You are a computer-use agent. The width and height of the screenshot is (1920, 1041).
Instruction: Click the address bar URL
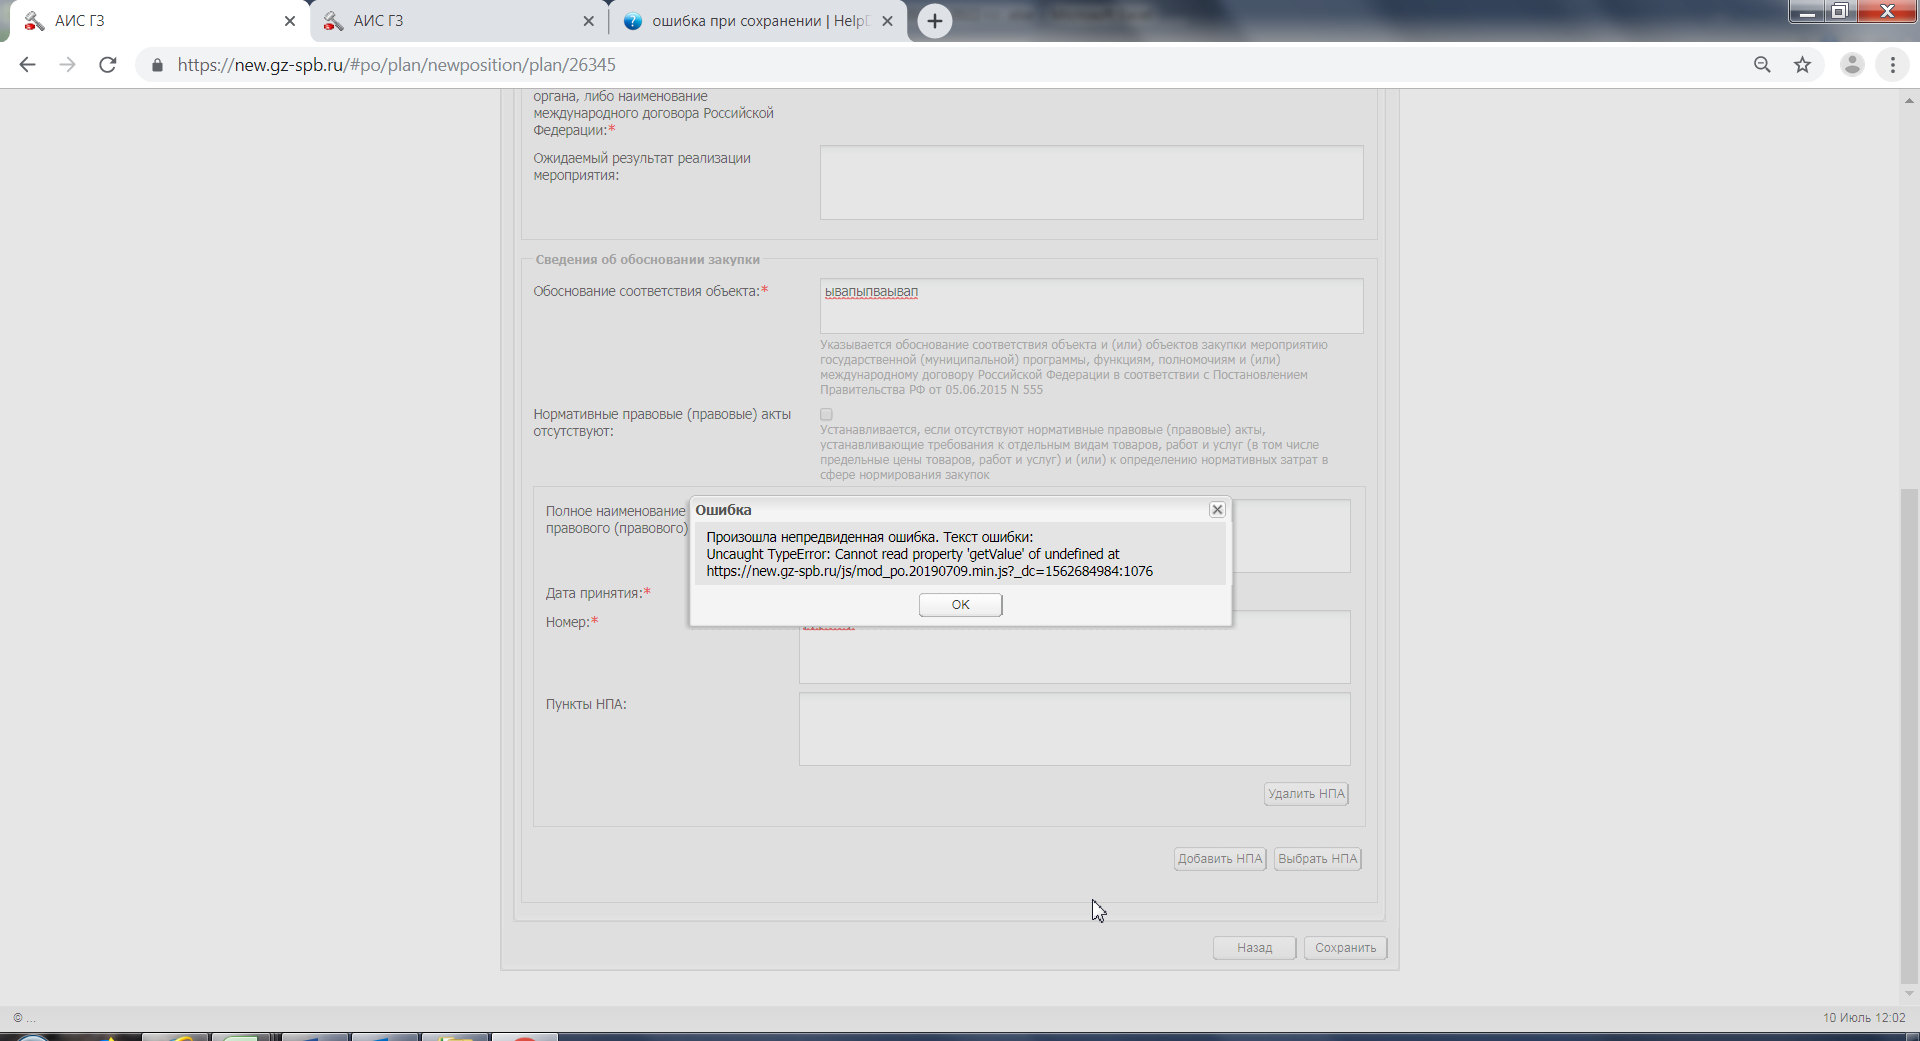[397, 65]
